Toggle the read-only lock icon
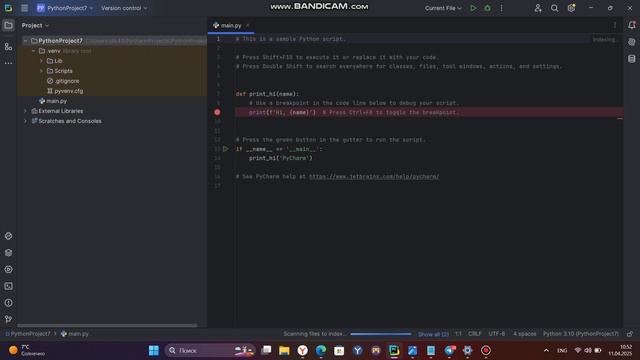 point(630,334)
